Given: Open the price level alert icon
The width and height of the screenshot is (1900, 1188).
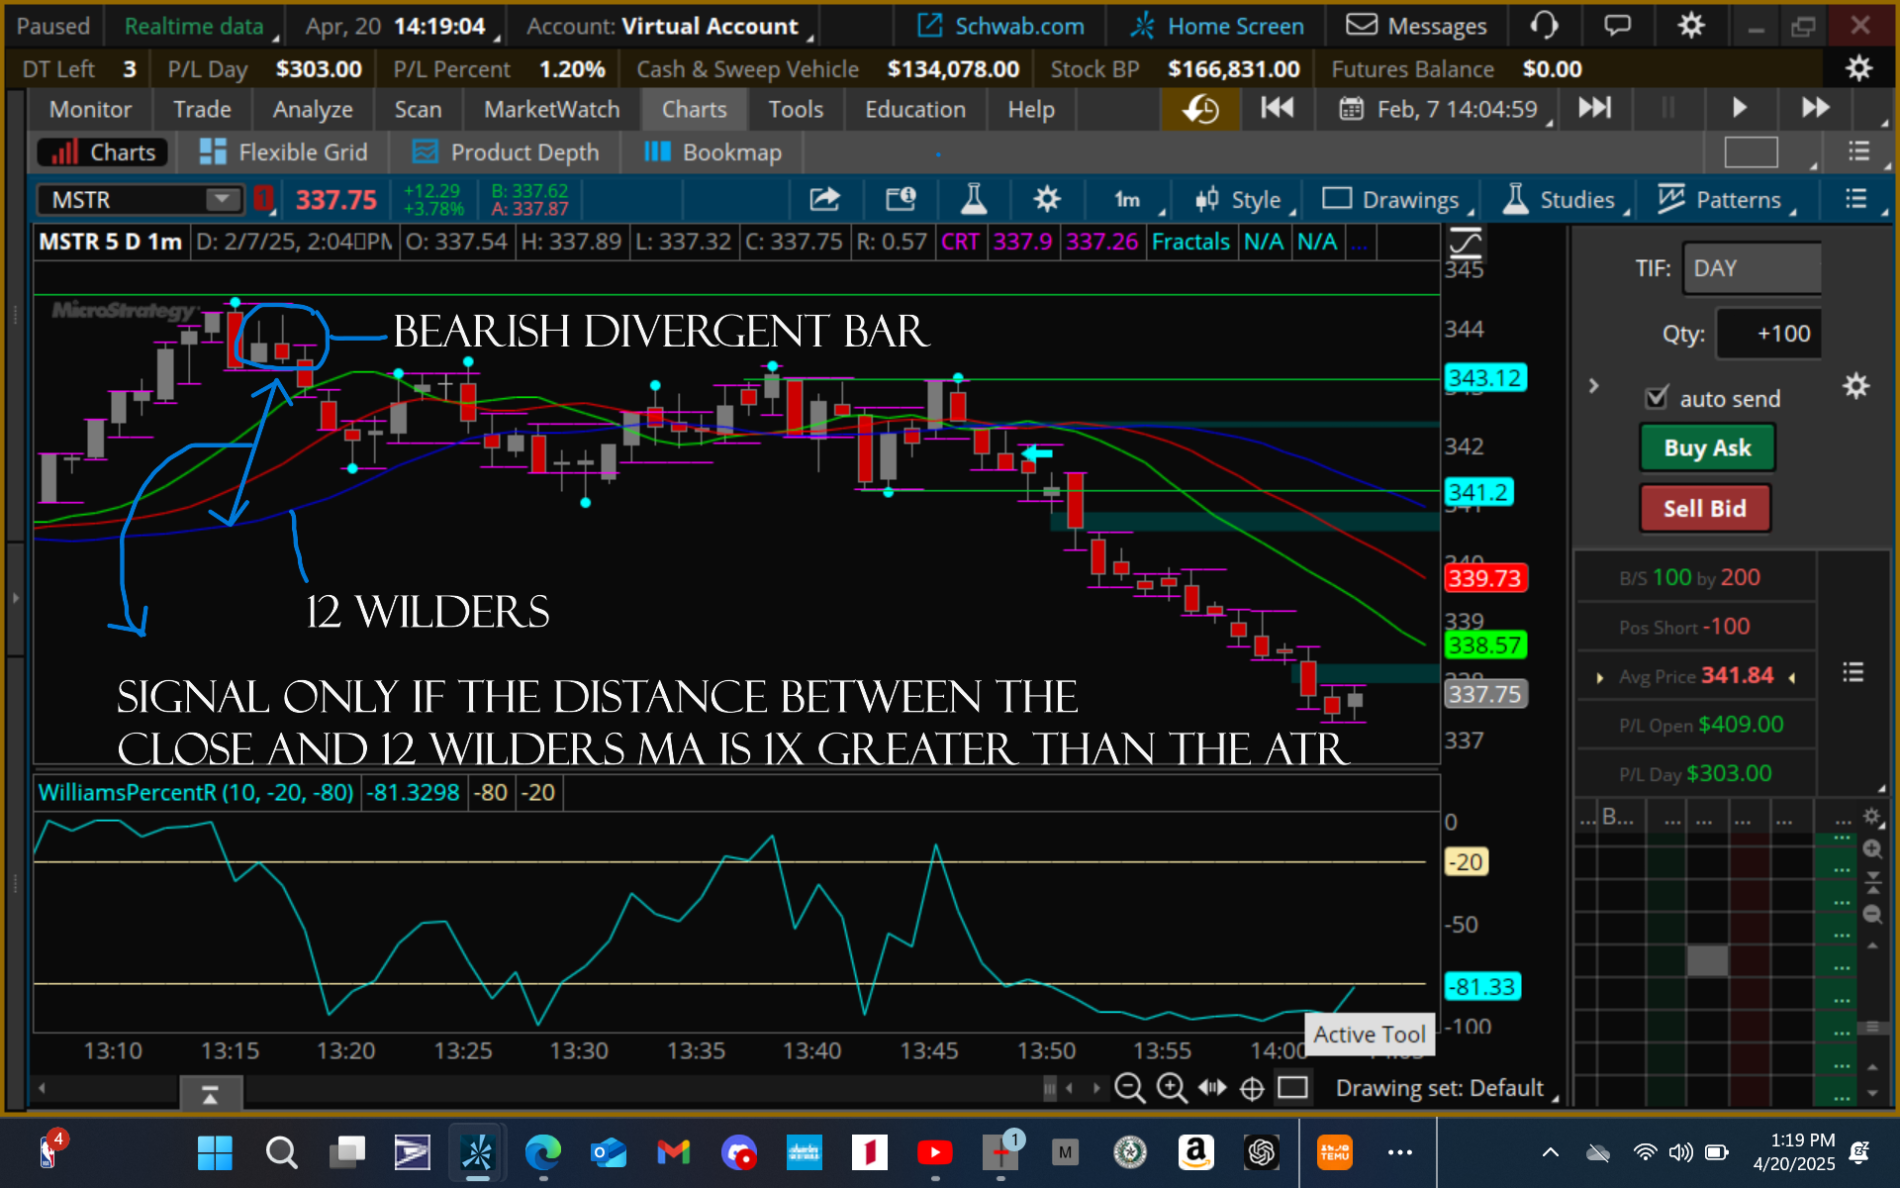Looking at the screenshot, I should click(x=900, y=199).
